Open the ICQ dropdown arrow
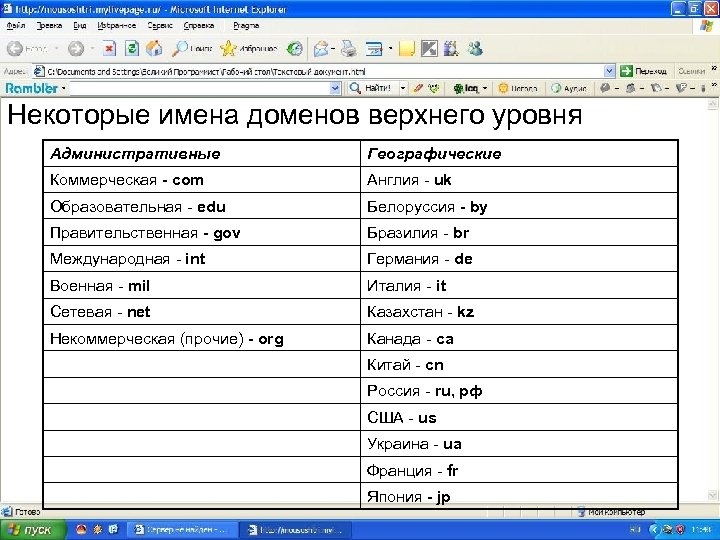 click(484, 88)
